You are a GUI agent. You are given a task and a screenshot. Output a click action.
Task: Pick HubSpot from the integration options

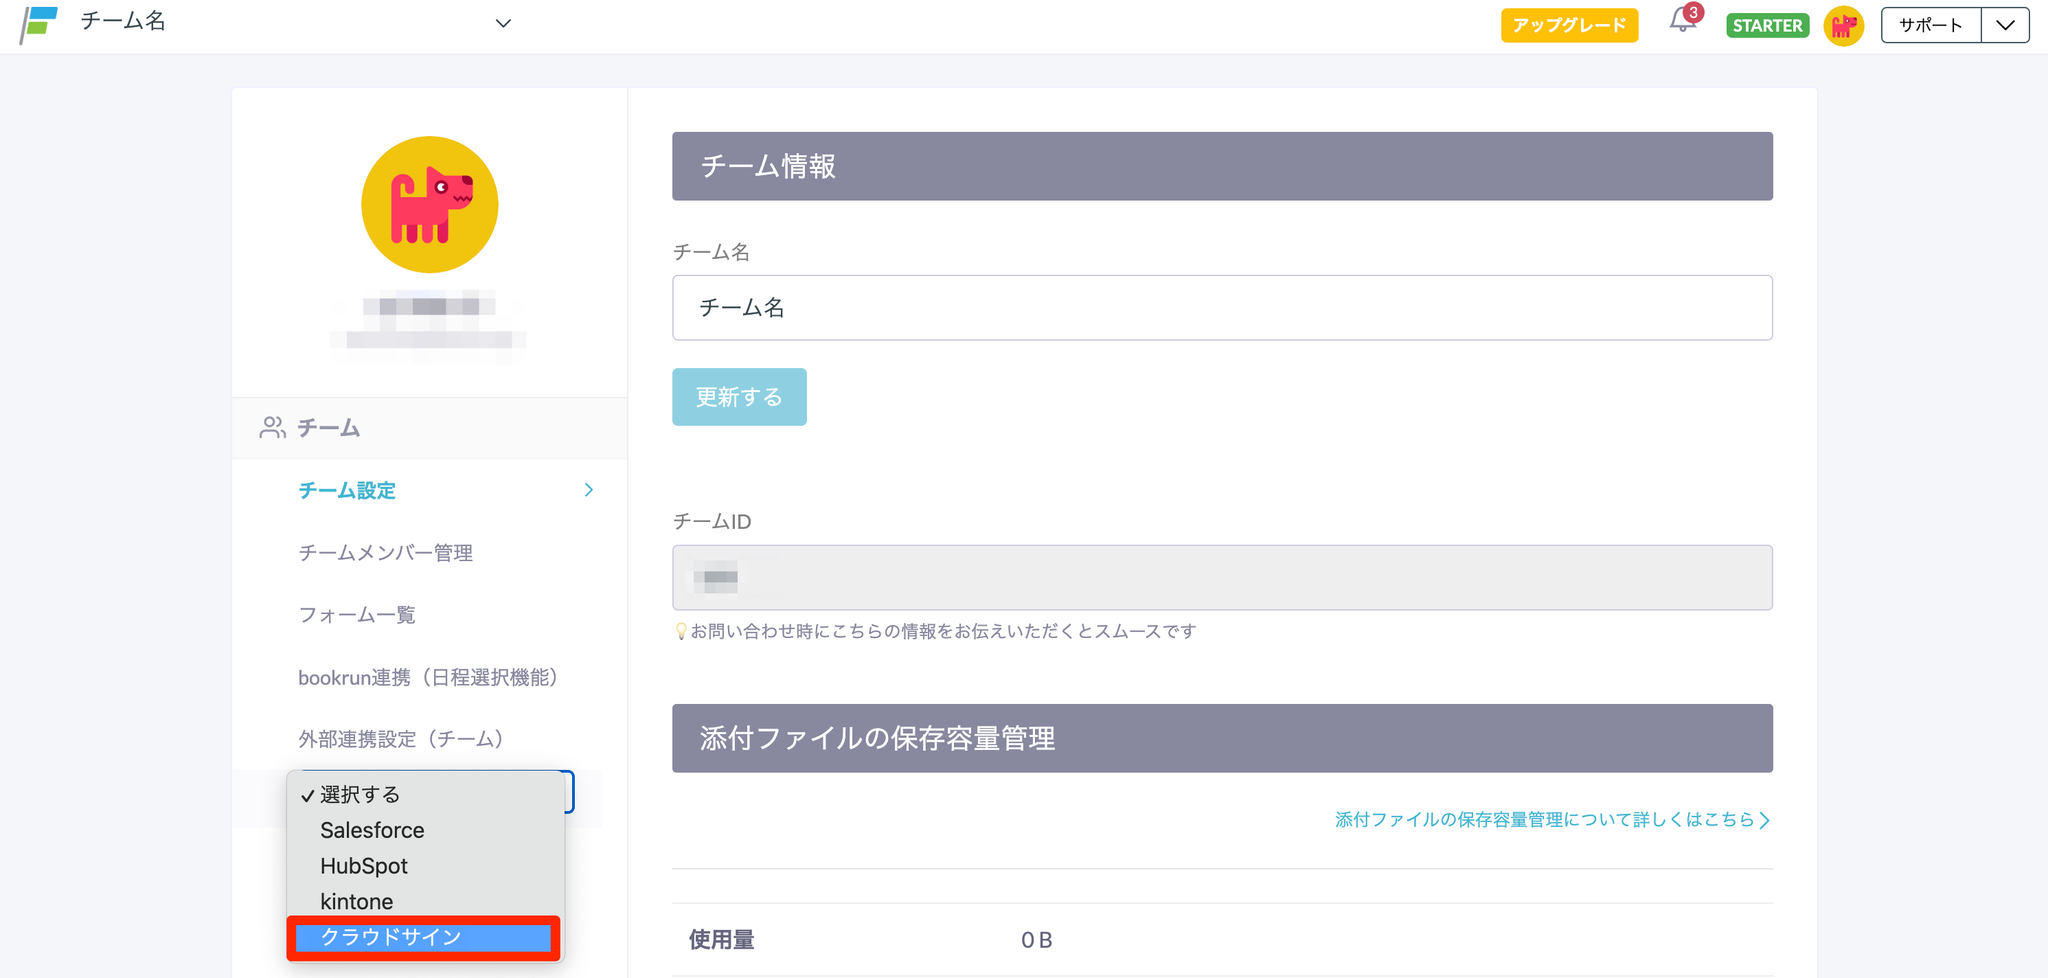pyautogui.click(x=364, y=866)
